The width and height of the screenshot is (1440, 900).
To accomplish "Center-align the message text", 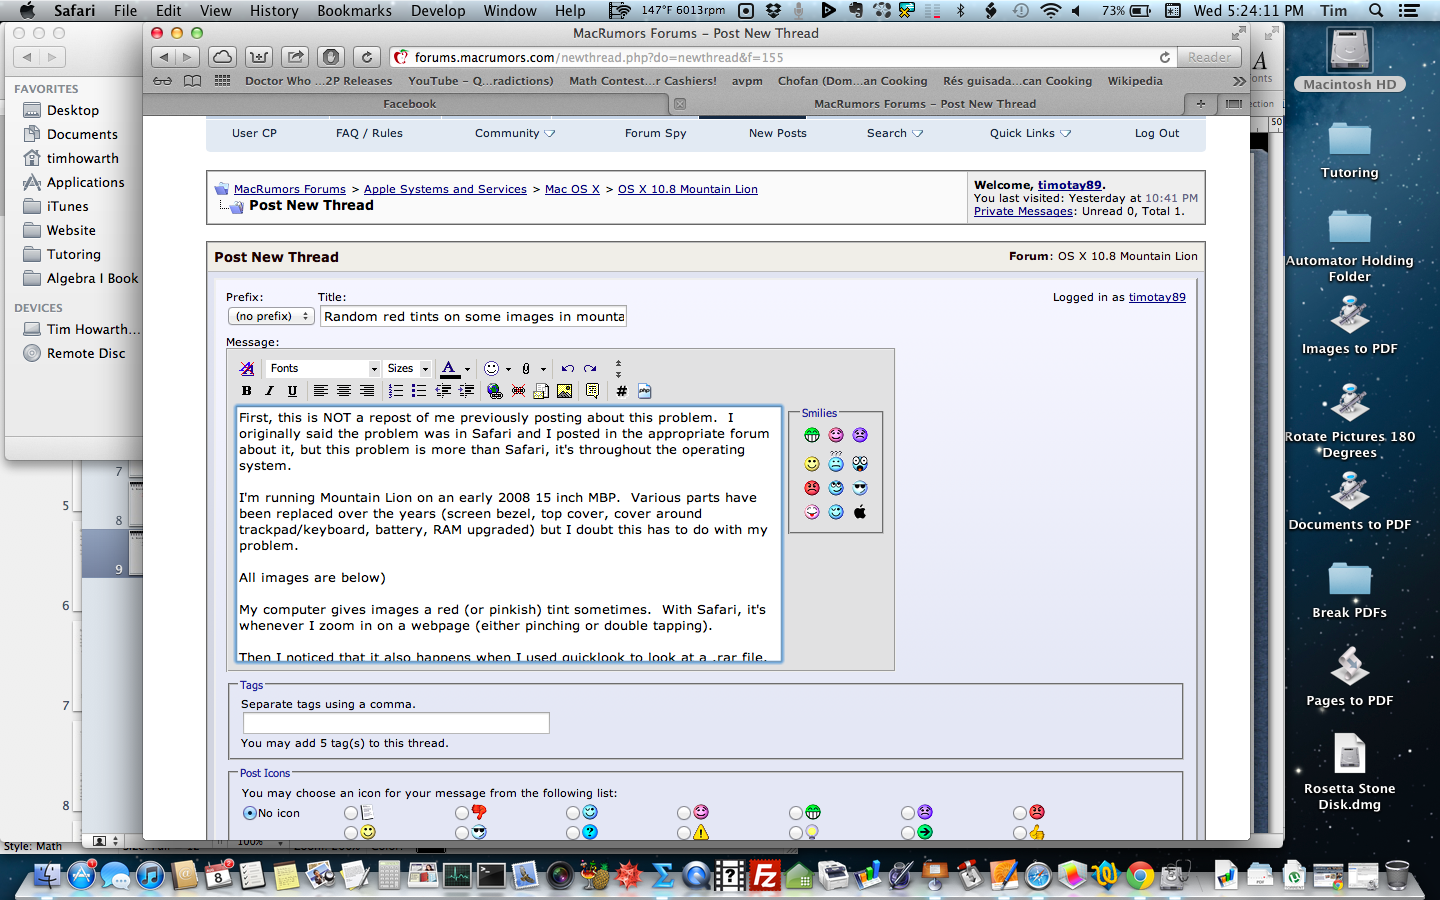I will (343, 391).
